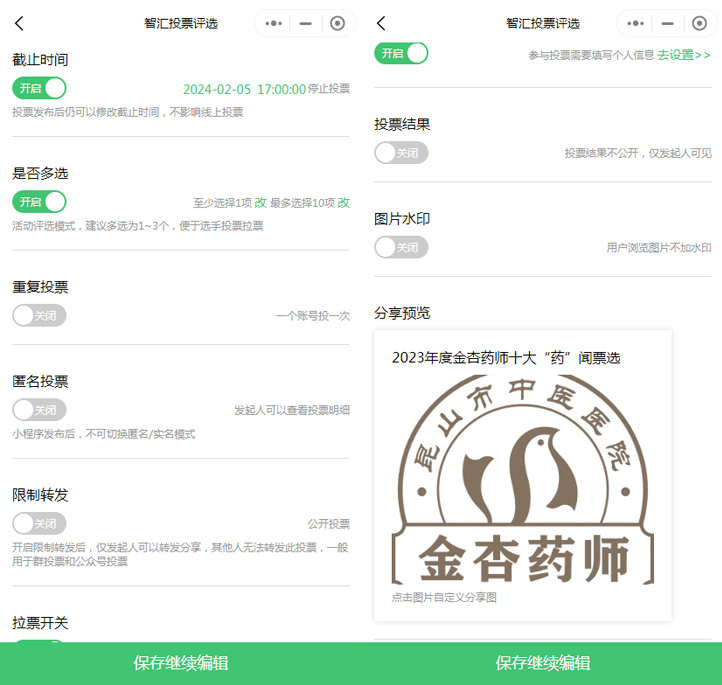The width and height of the screenshot is (722, 685).
Task: Close right mini program via circle icon
Action: [x=699, y=23]
